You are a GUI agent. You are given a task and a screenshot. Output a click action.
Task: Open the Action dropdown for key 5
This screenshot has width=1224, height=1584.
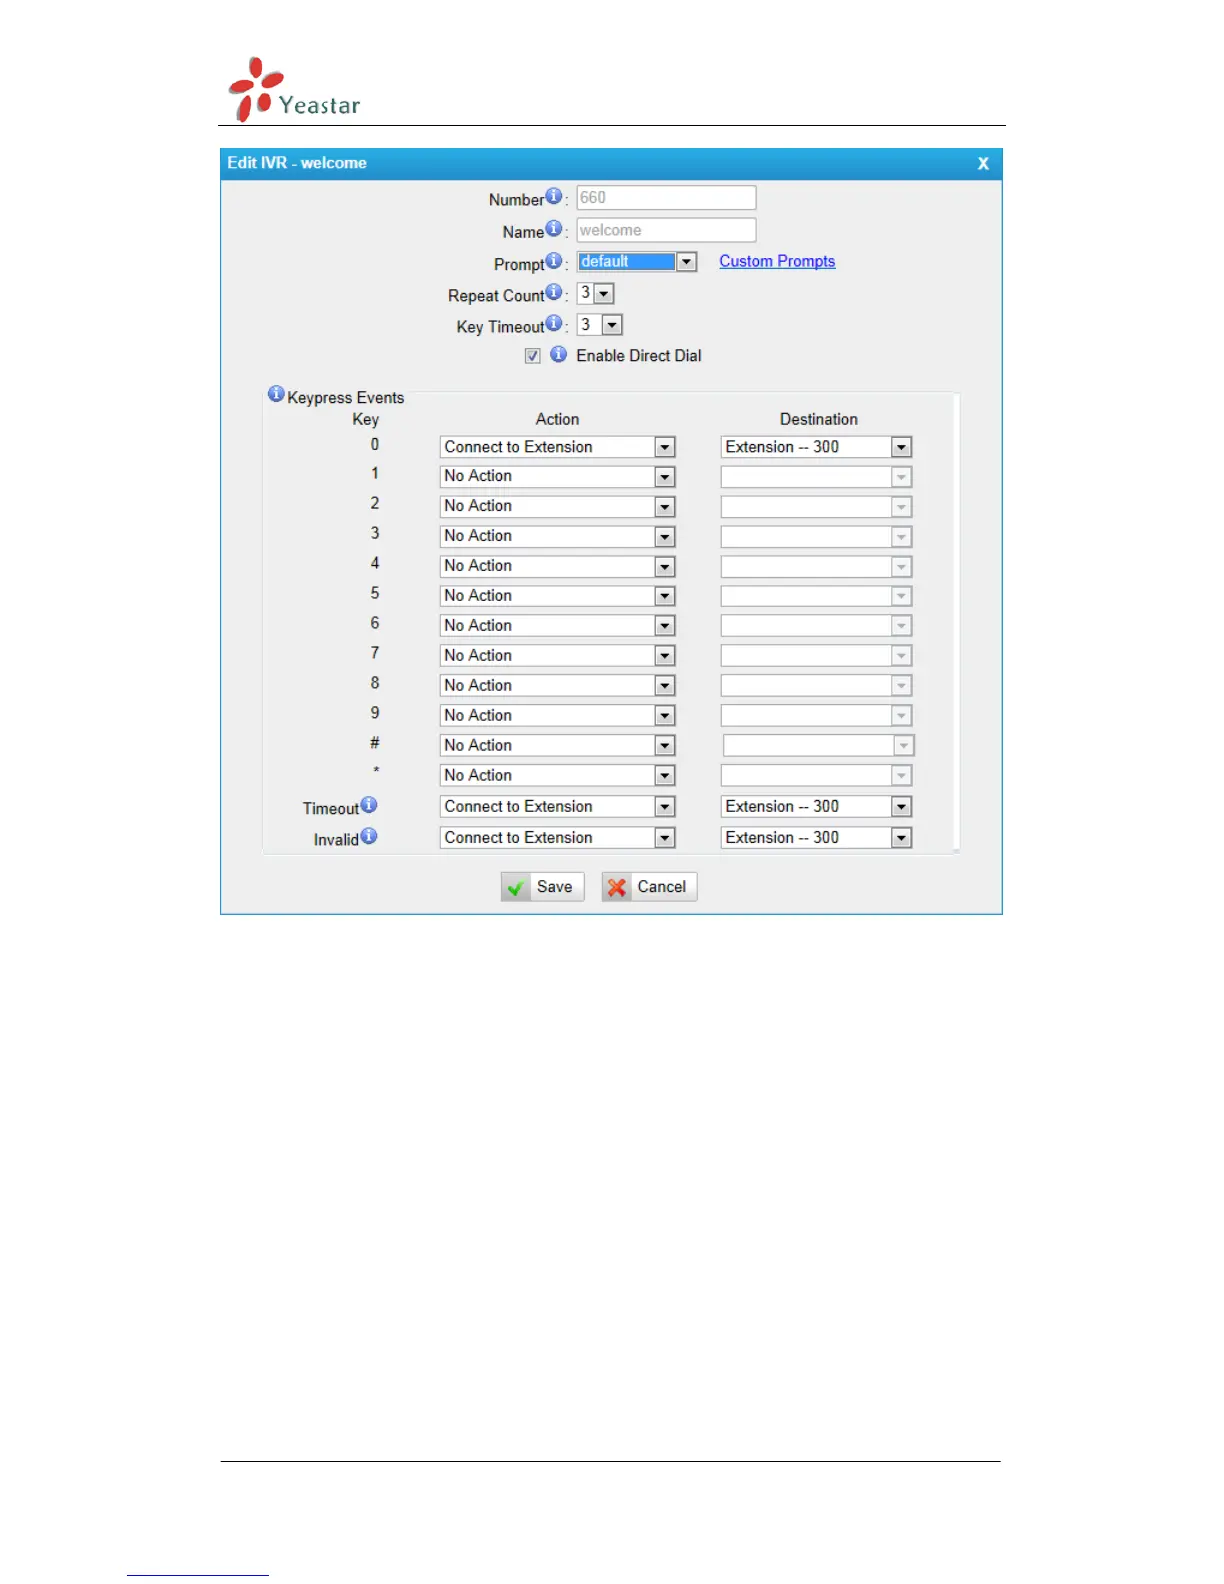pyautogui.click(x=557, y=596)
